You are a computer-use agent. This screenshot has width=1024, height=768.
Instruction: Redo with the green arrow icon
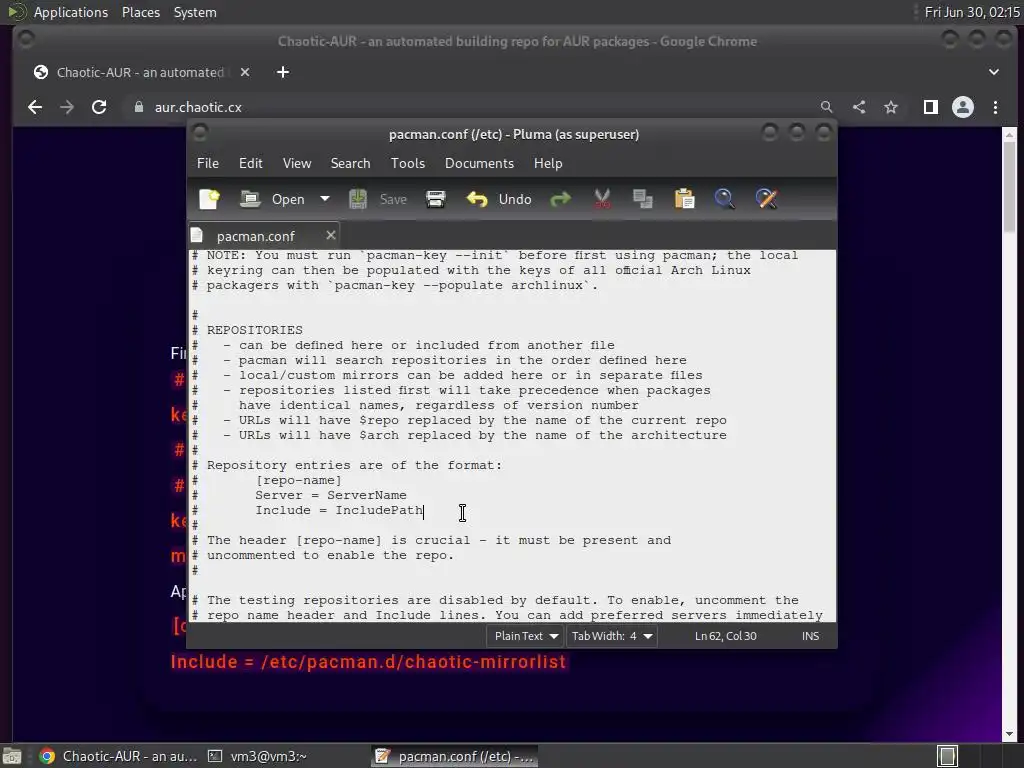(560, 199)
